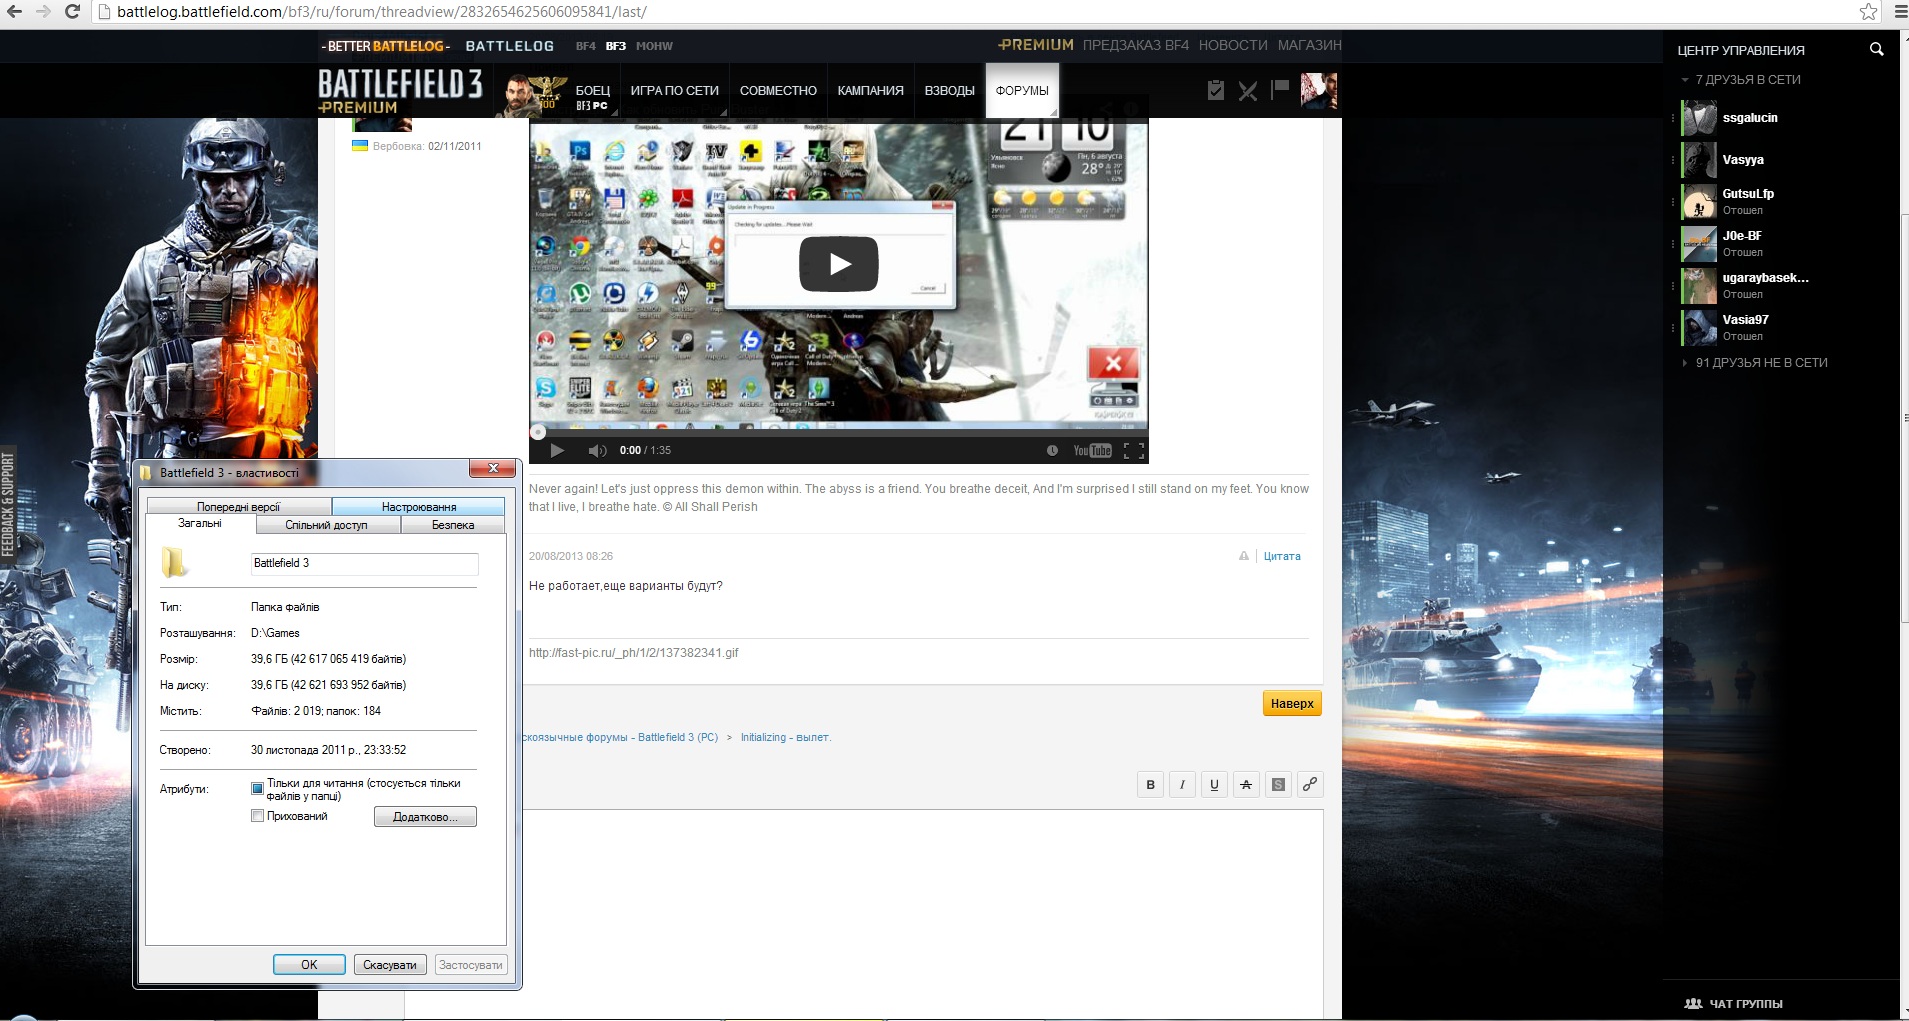Click the browser address bar URL
The height and width of the screenshot is (1021, 1909).
point(382,12)
